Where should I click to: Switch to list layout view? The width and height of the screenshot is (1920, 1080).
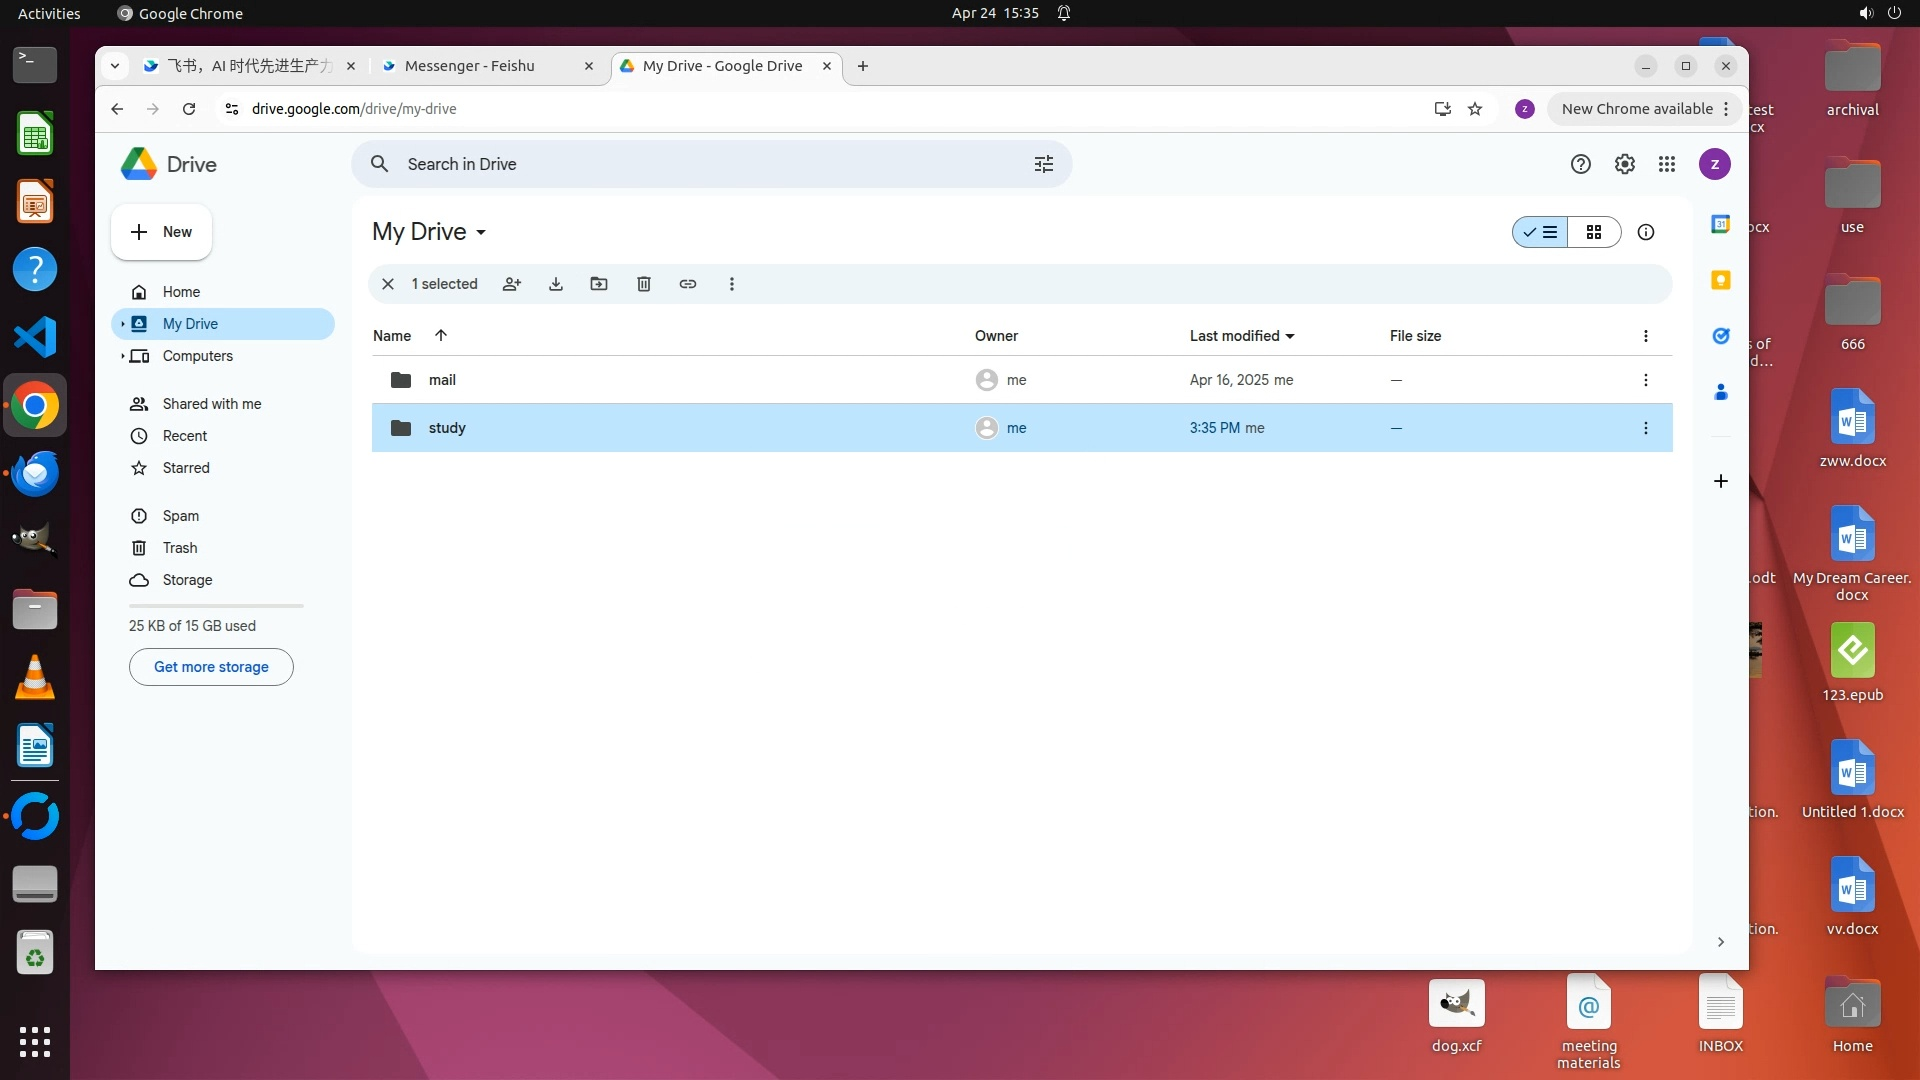(1540, 232)
